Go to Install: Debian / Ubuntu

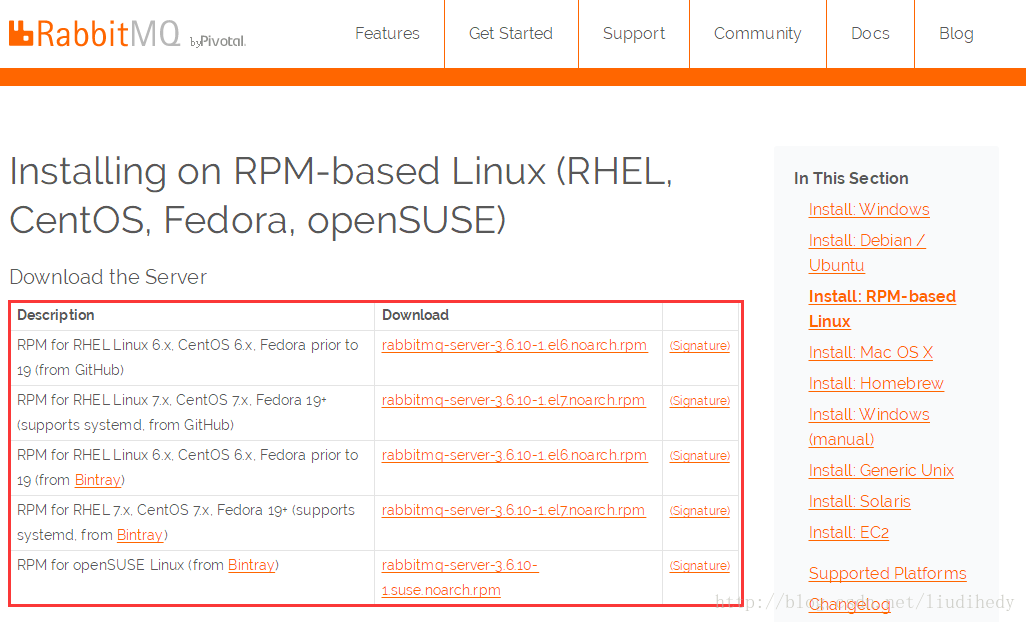[867, 253]
